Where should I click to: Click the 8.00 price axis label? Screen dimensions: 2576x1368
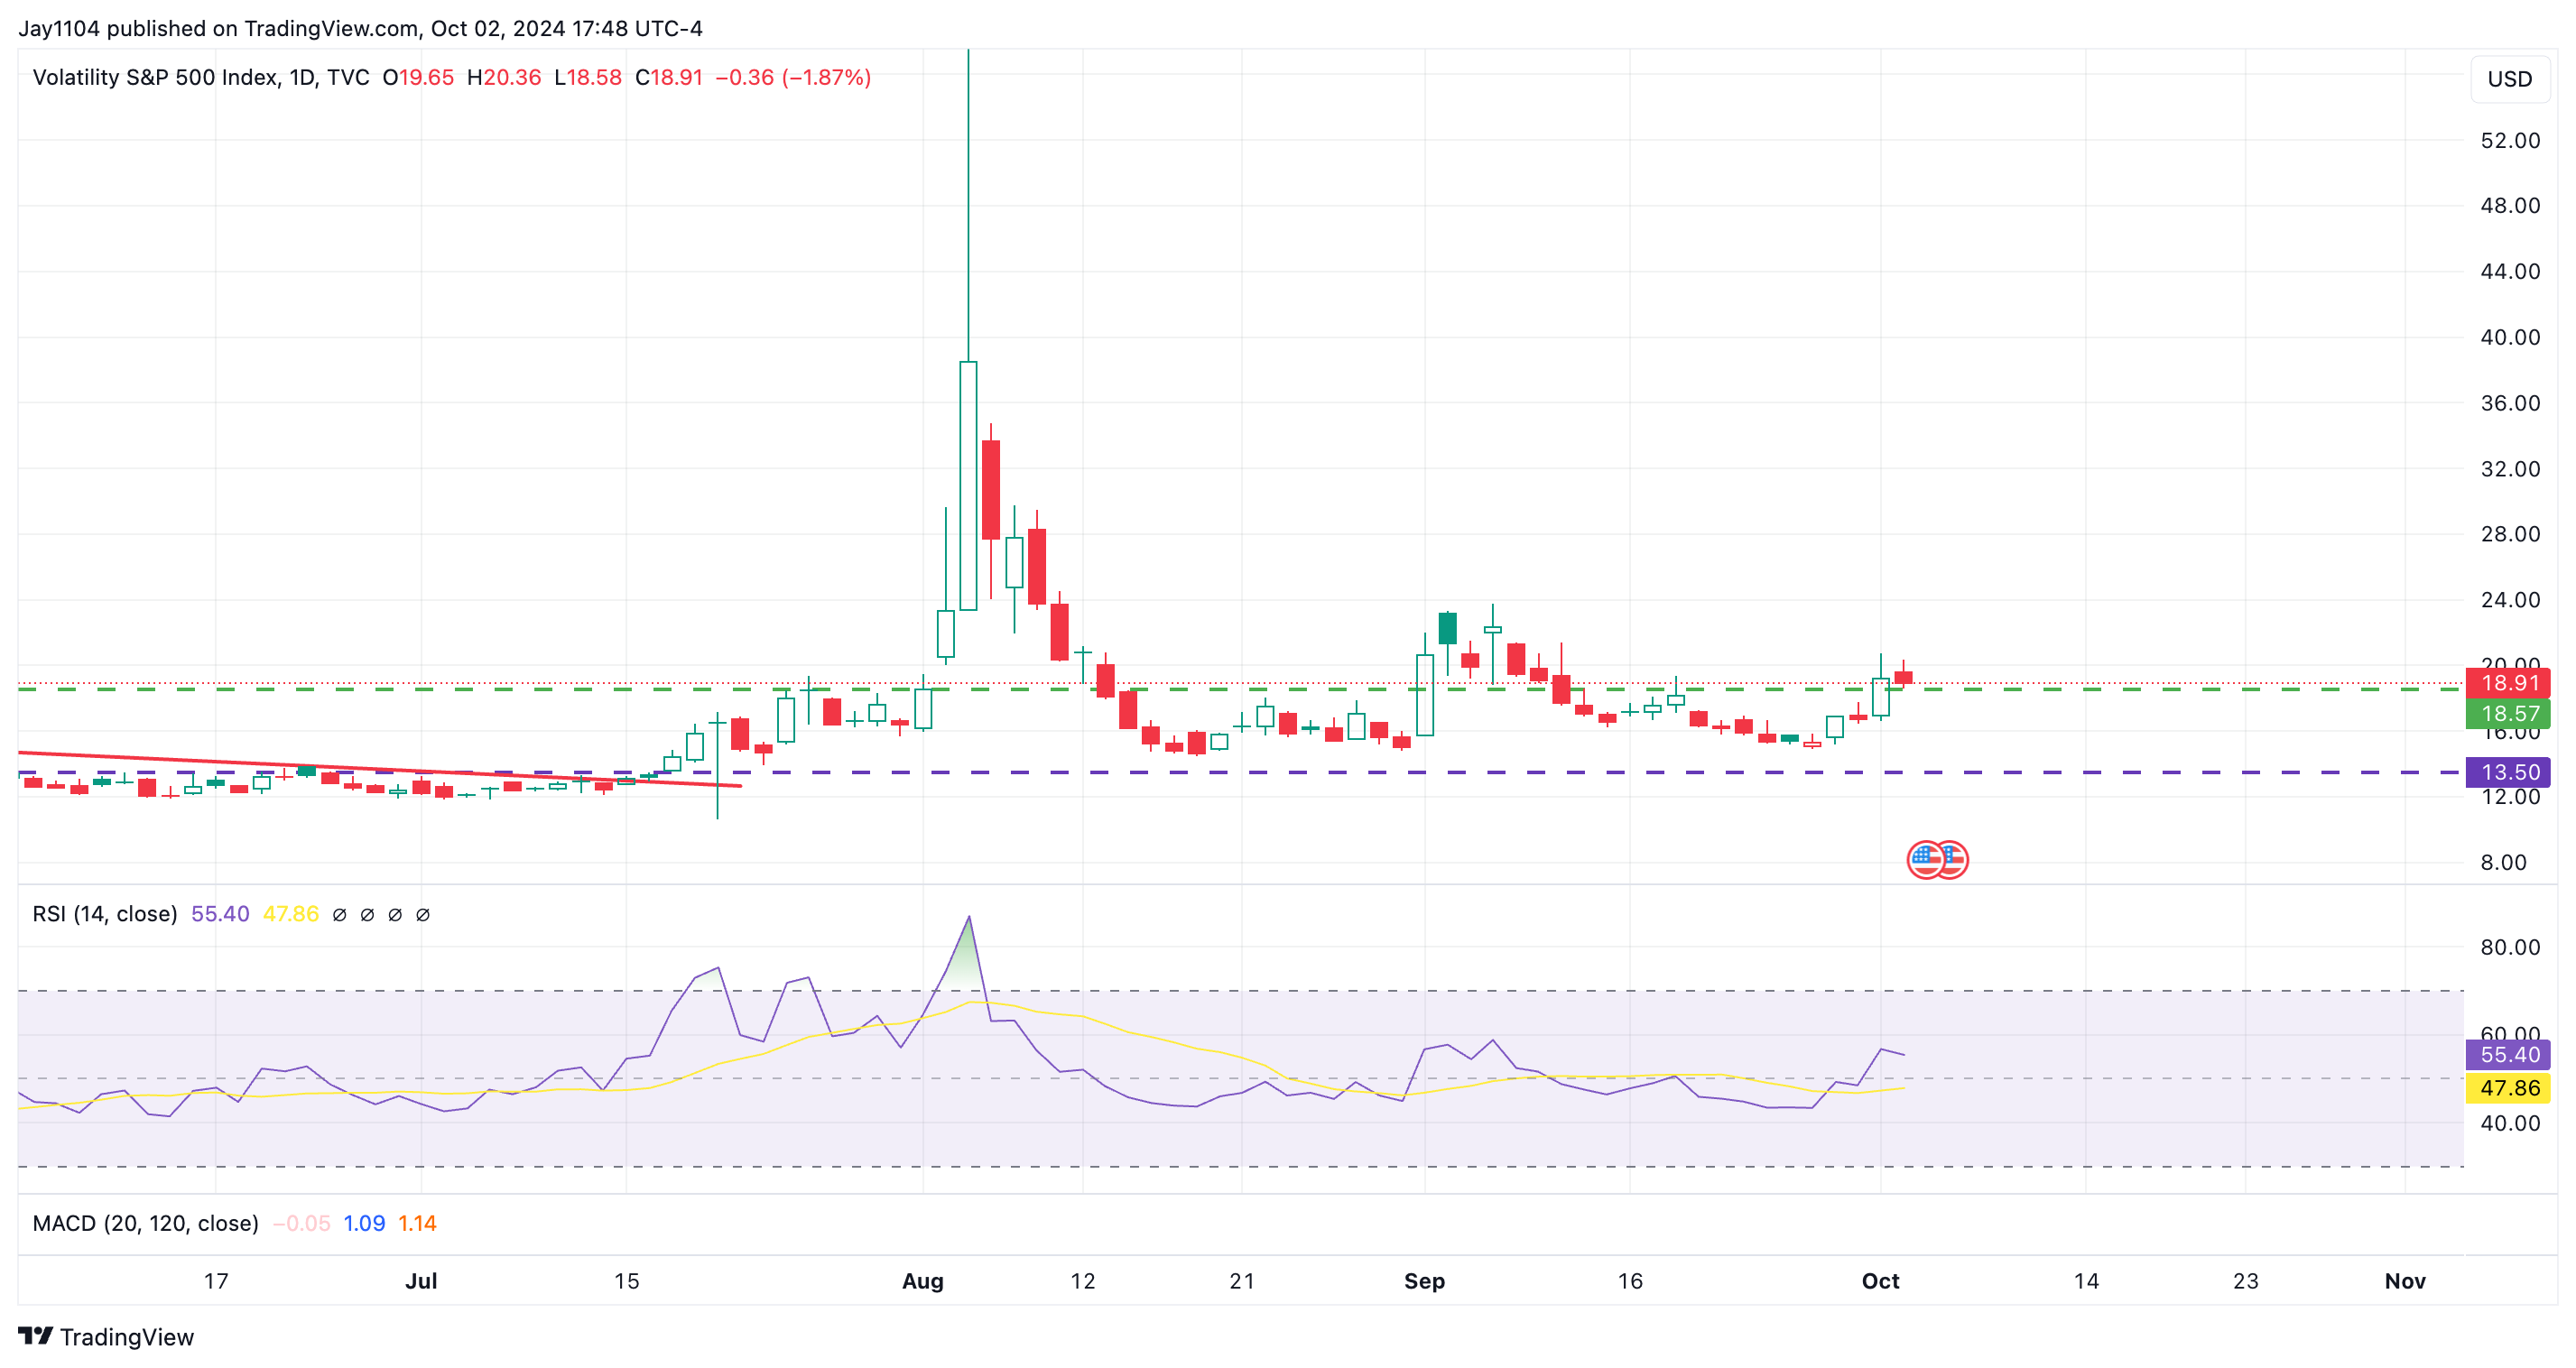point(2503,862)
